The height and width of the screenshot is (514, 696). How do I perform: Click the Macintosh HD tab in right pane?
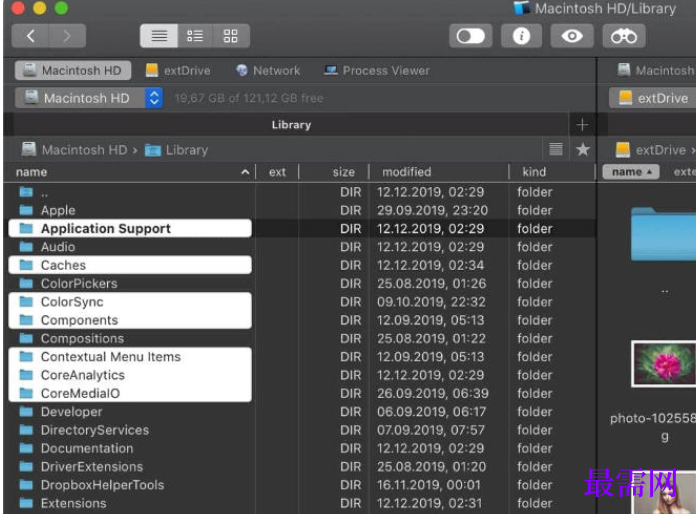[x=657, y=71]
